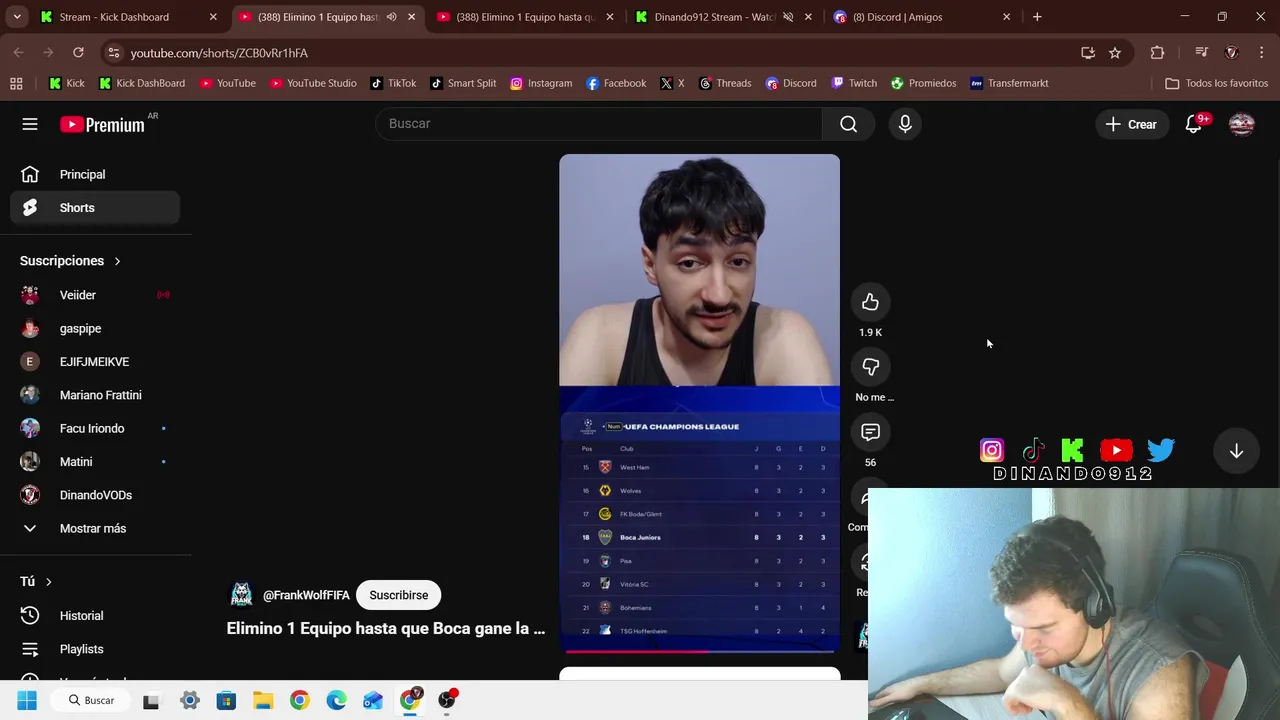Open Historial in the sidebar
Screen dimensions: 1280x720
tap(95, 616)
